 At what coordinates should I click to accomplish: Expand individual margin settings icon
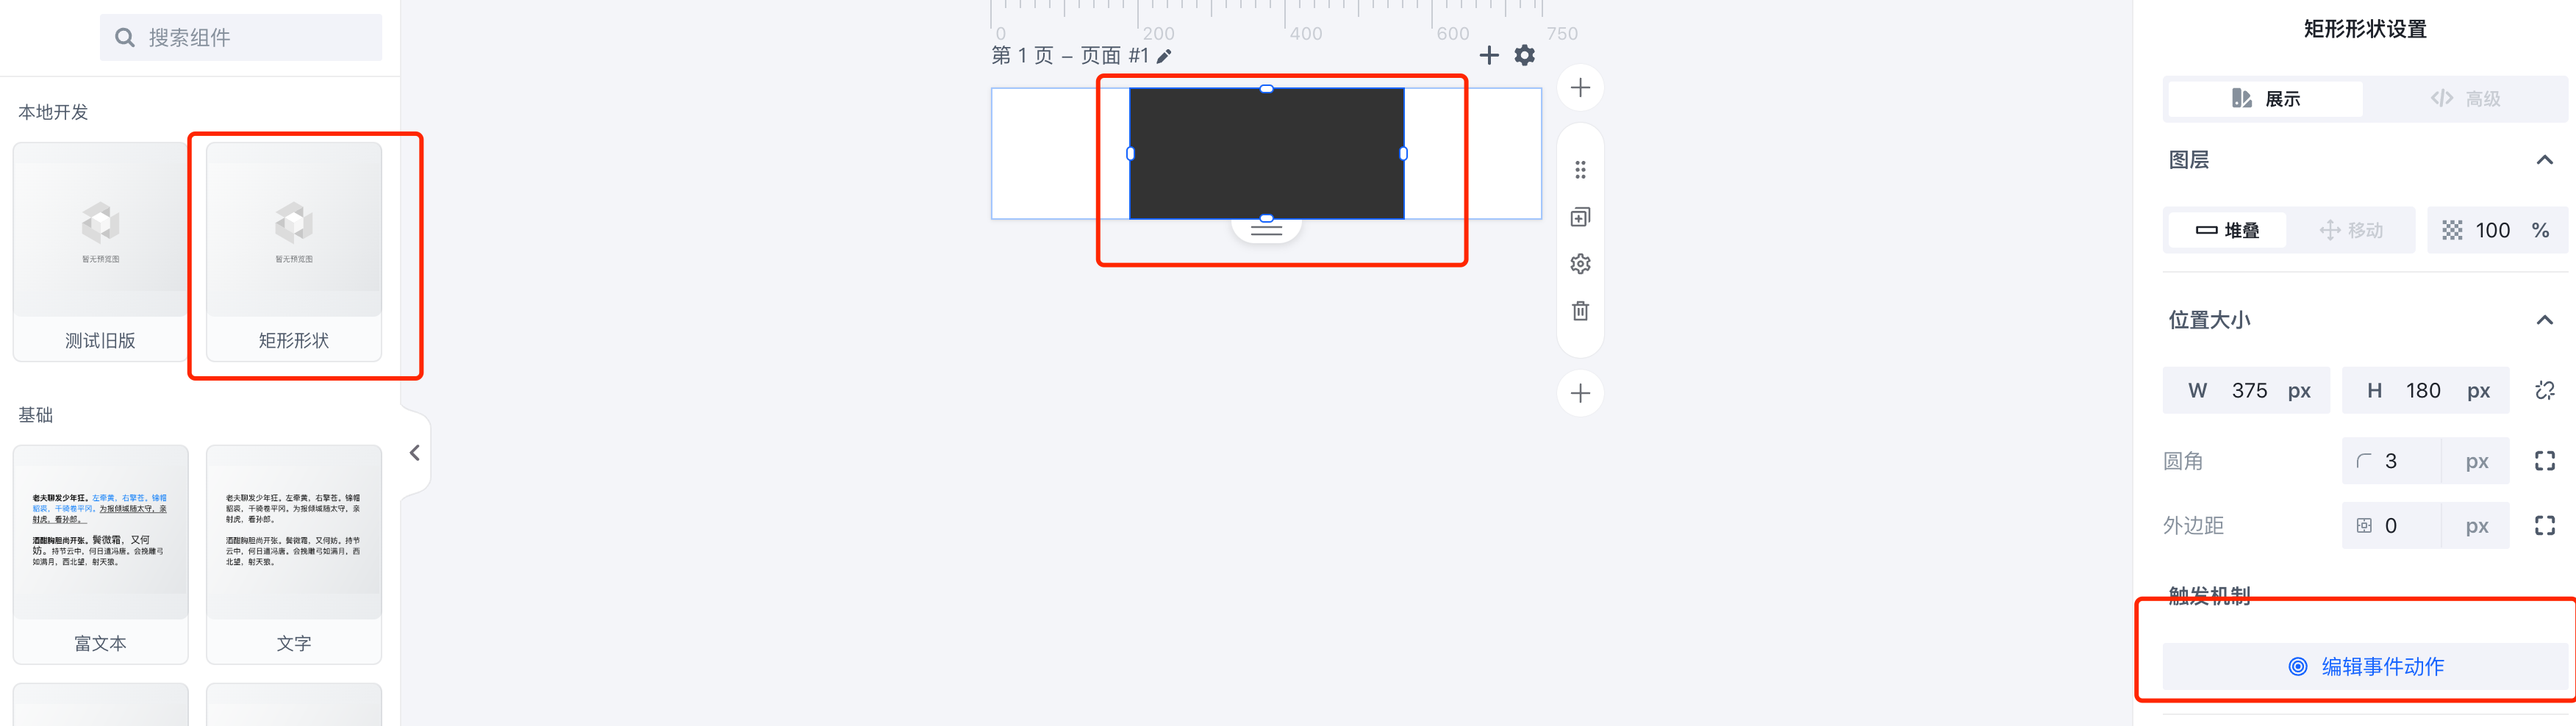pyautogui.click(x=2545, y=526)
